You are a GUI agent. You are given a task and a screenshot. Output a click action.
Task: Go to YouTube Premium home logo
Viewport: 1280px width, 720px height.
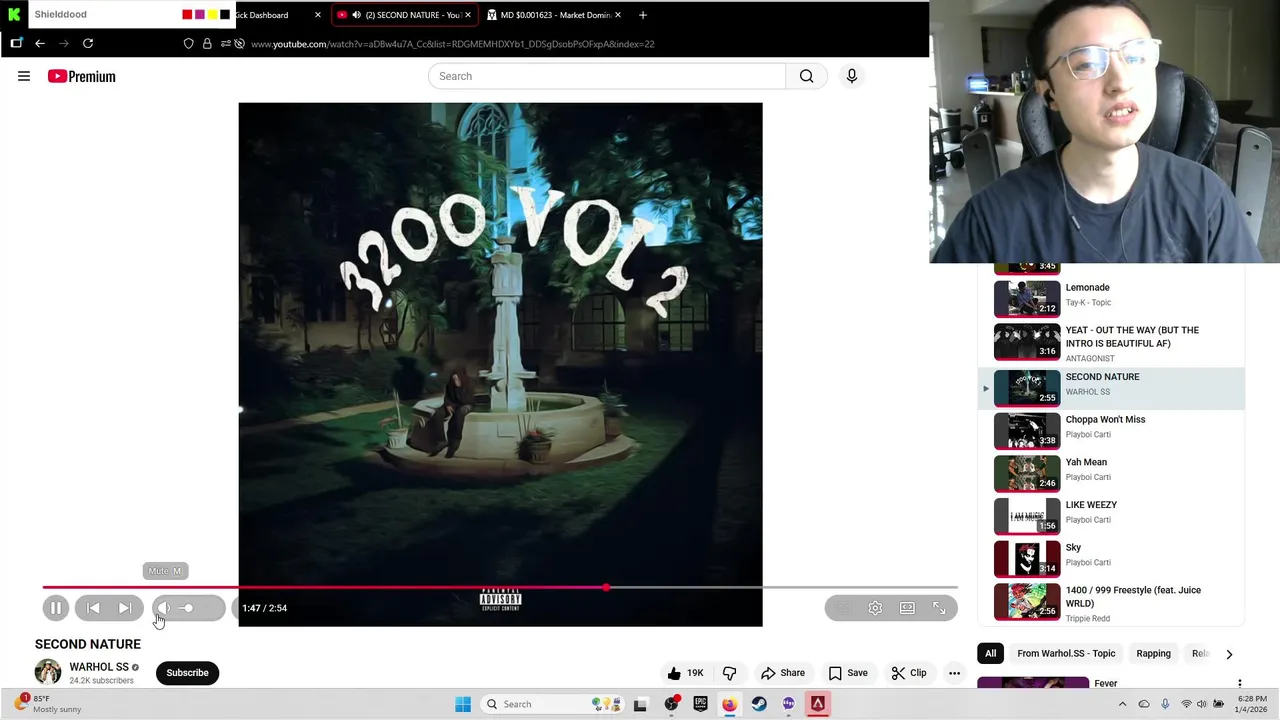(81, 76)
